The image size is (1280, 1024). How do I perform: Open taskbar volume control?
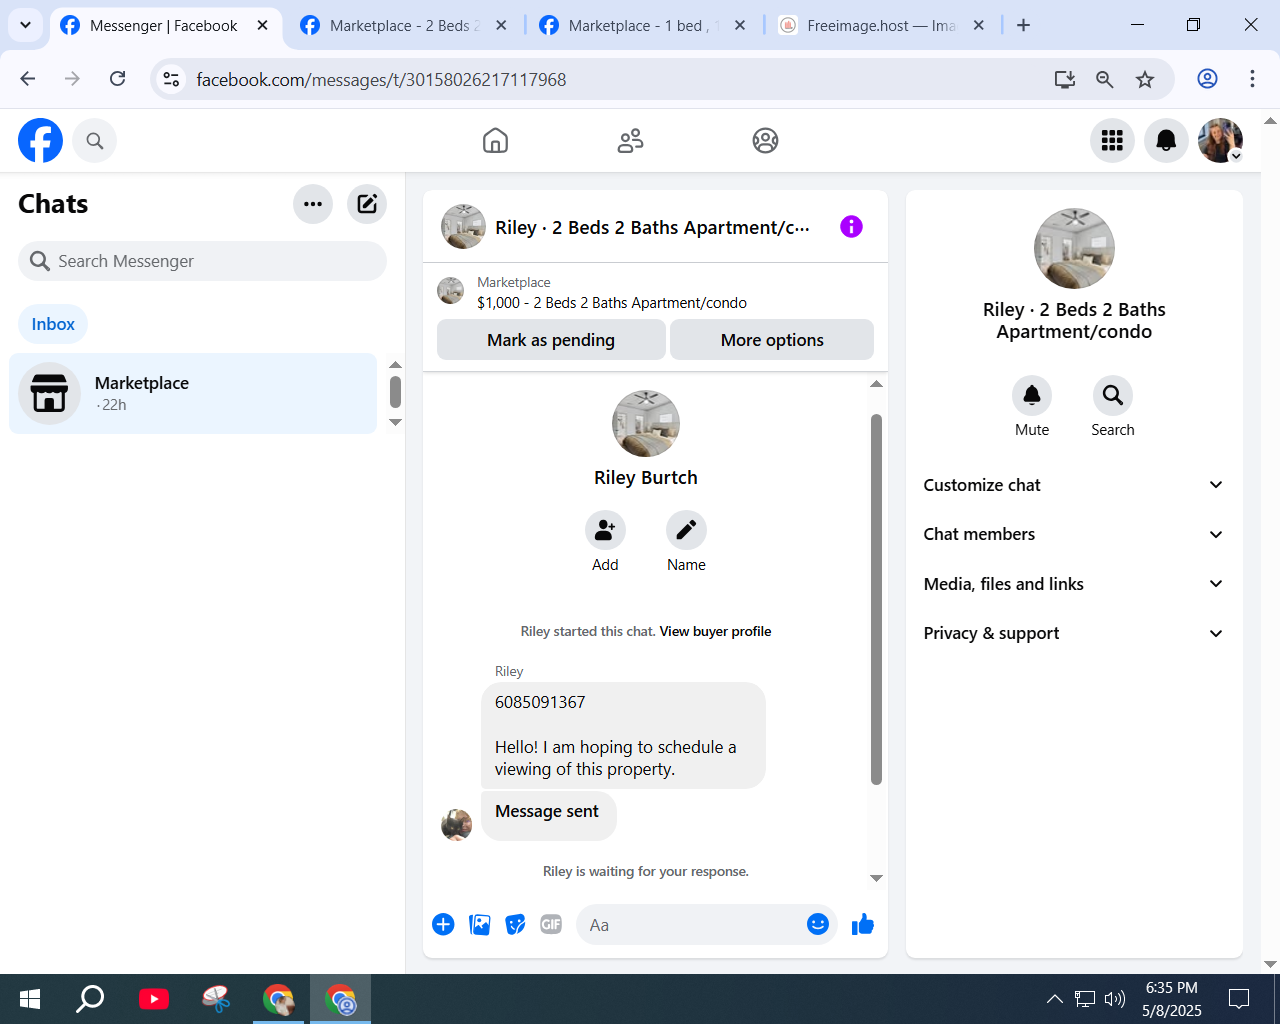point(1115,998)
